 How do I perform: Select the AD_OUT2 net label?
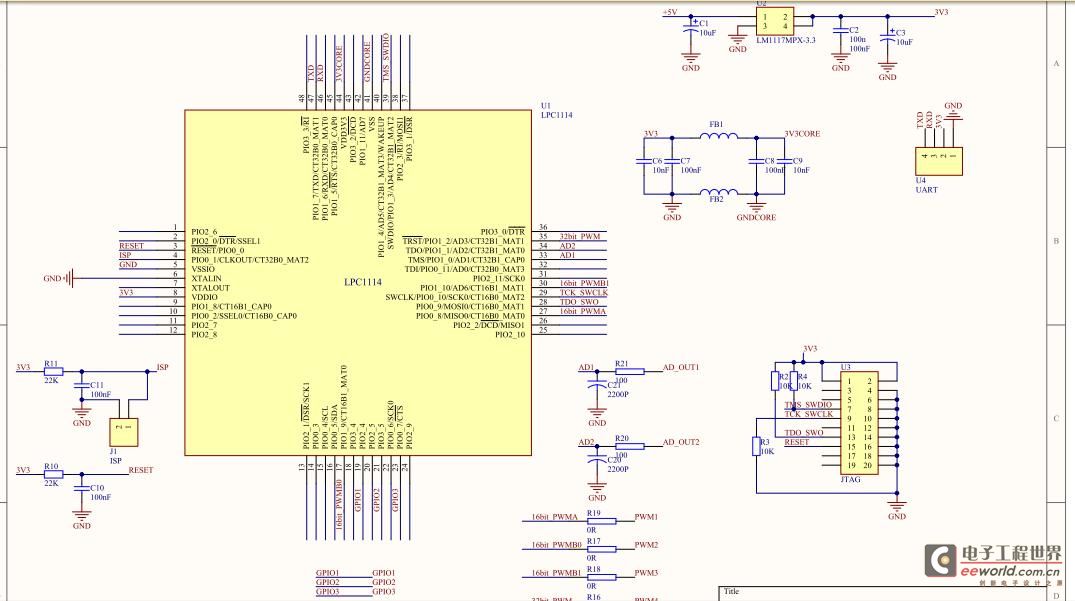click(681, 442)
